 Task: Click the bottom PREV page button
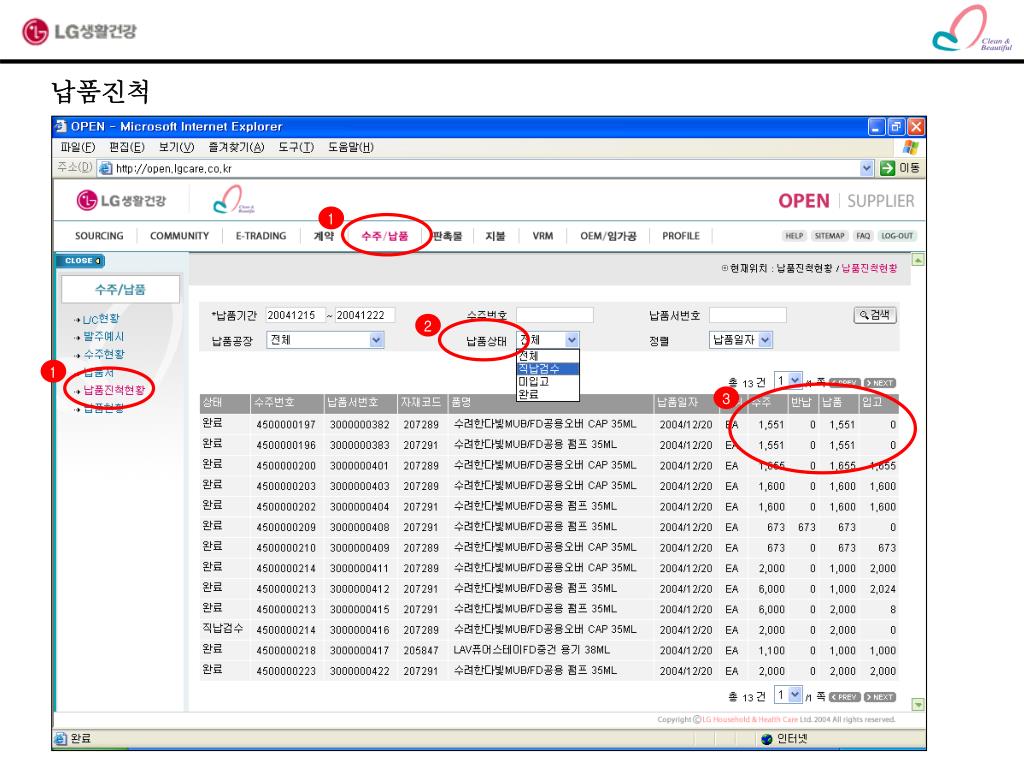pos(844,697)
